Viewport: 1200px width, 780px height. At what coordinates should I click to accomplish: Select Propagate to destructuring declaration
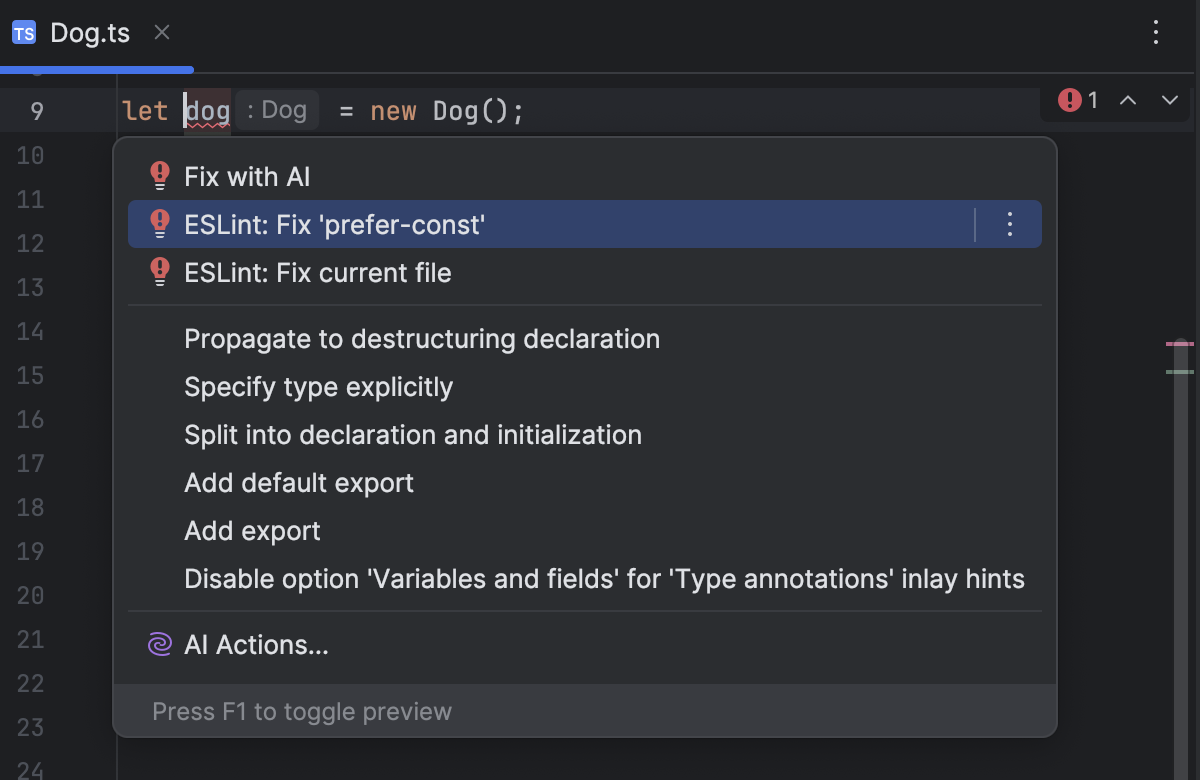[x=421, y=339]
